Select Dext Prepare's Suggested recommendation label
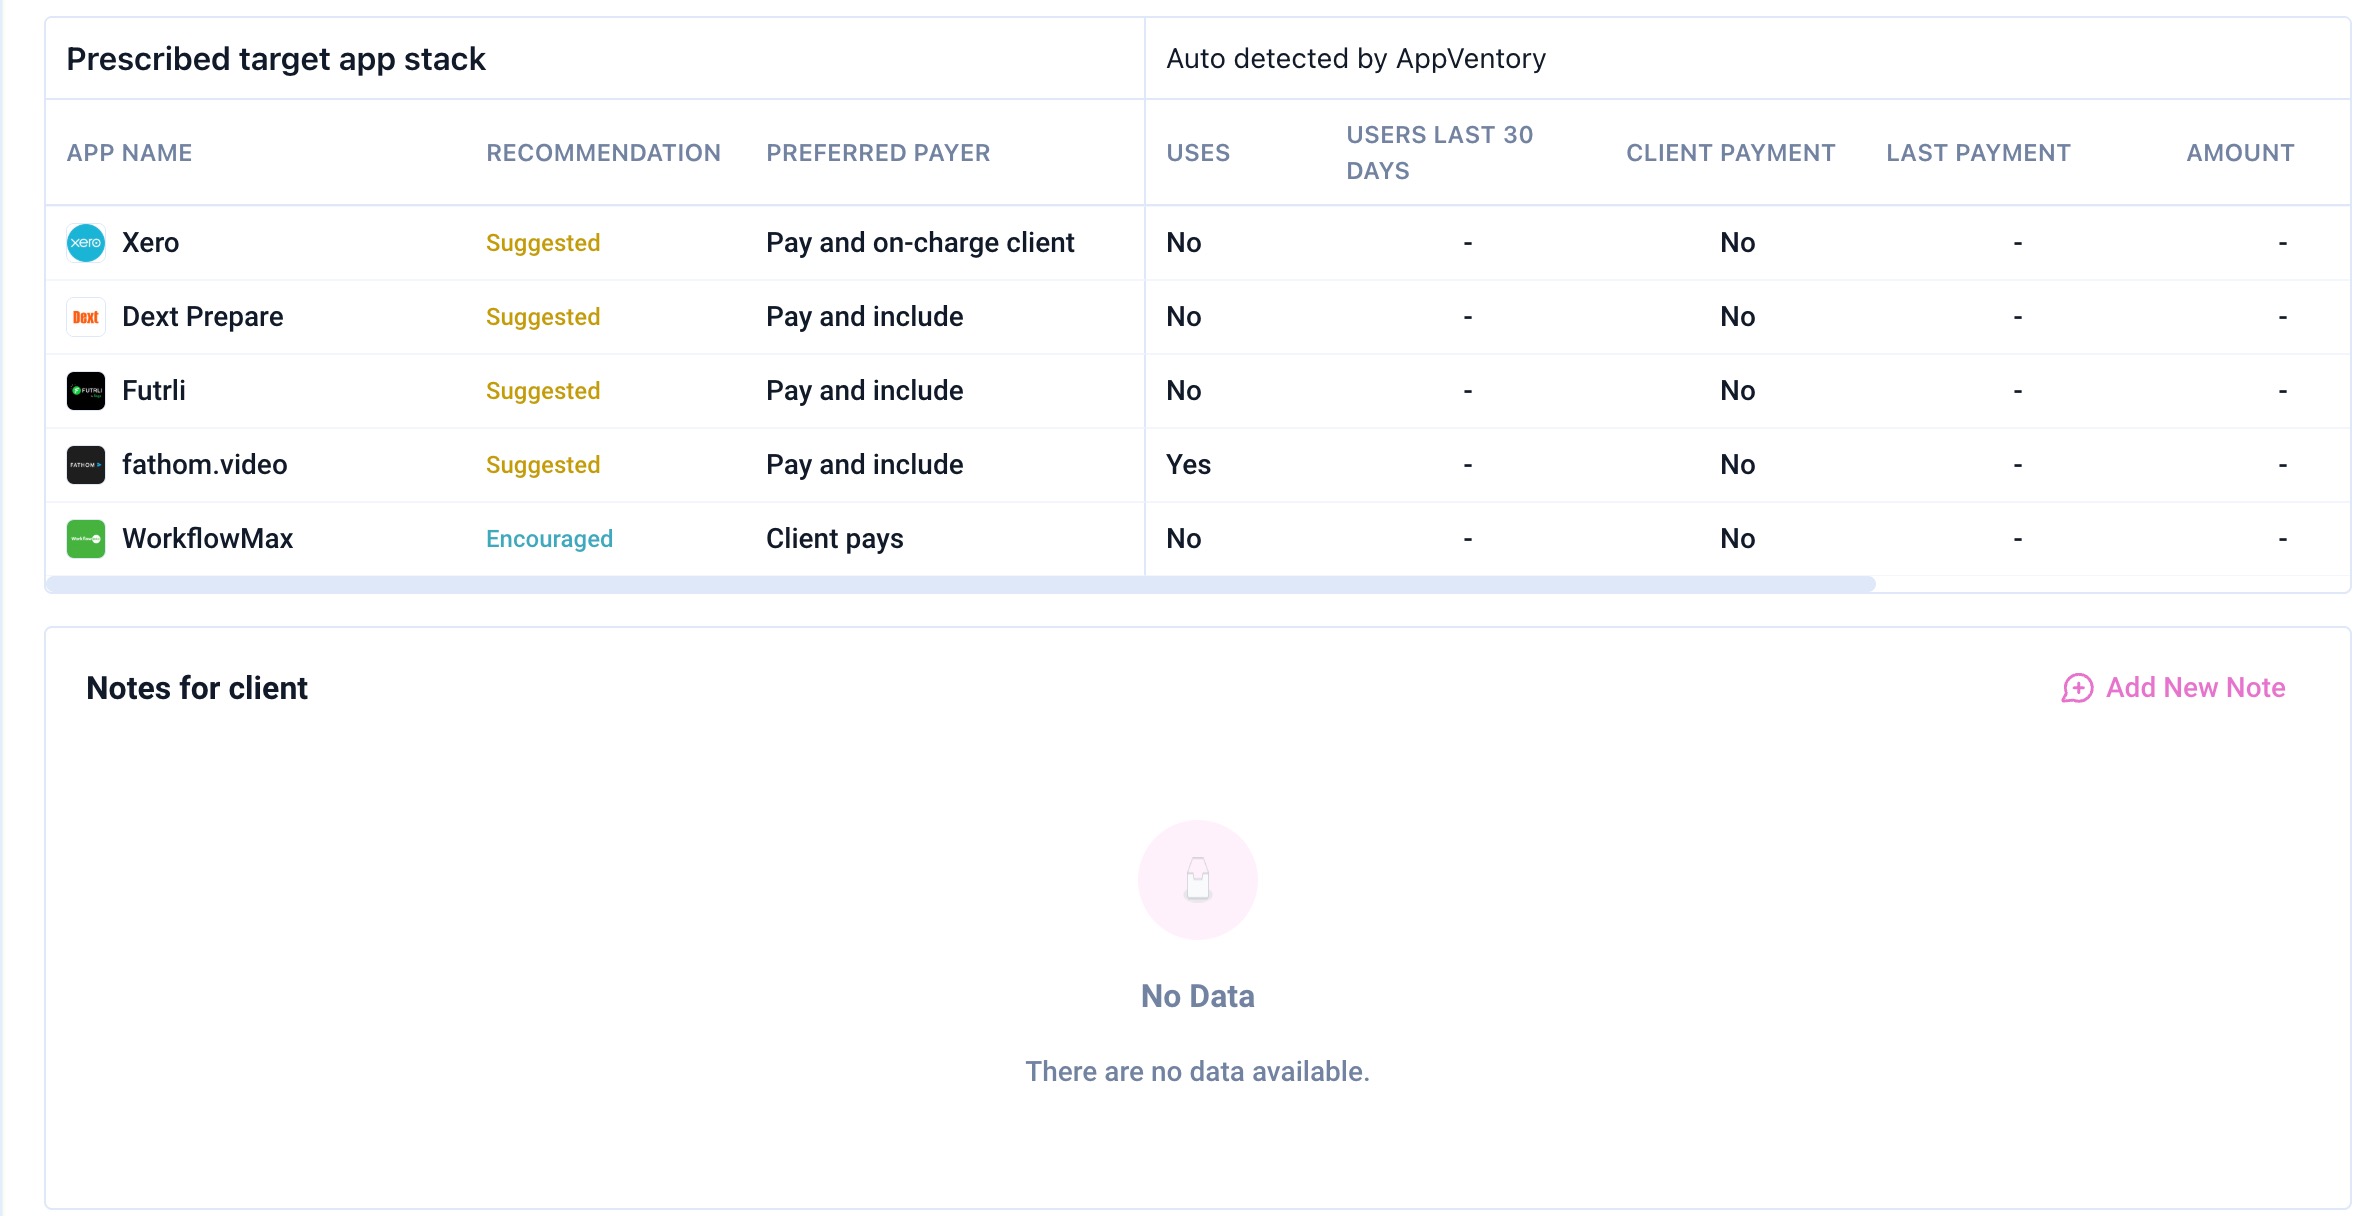The image size is (2368, 1216). (543, 317)
